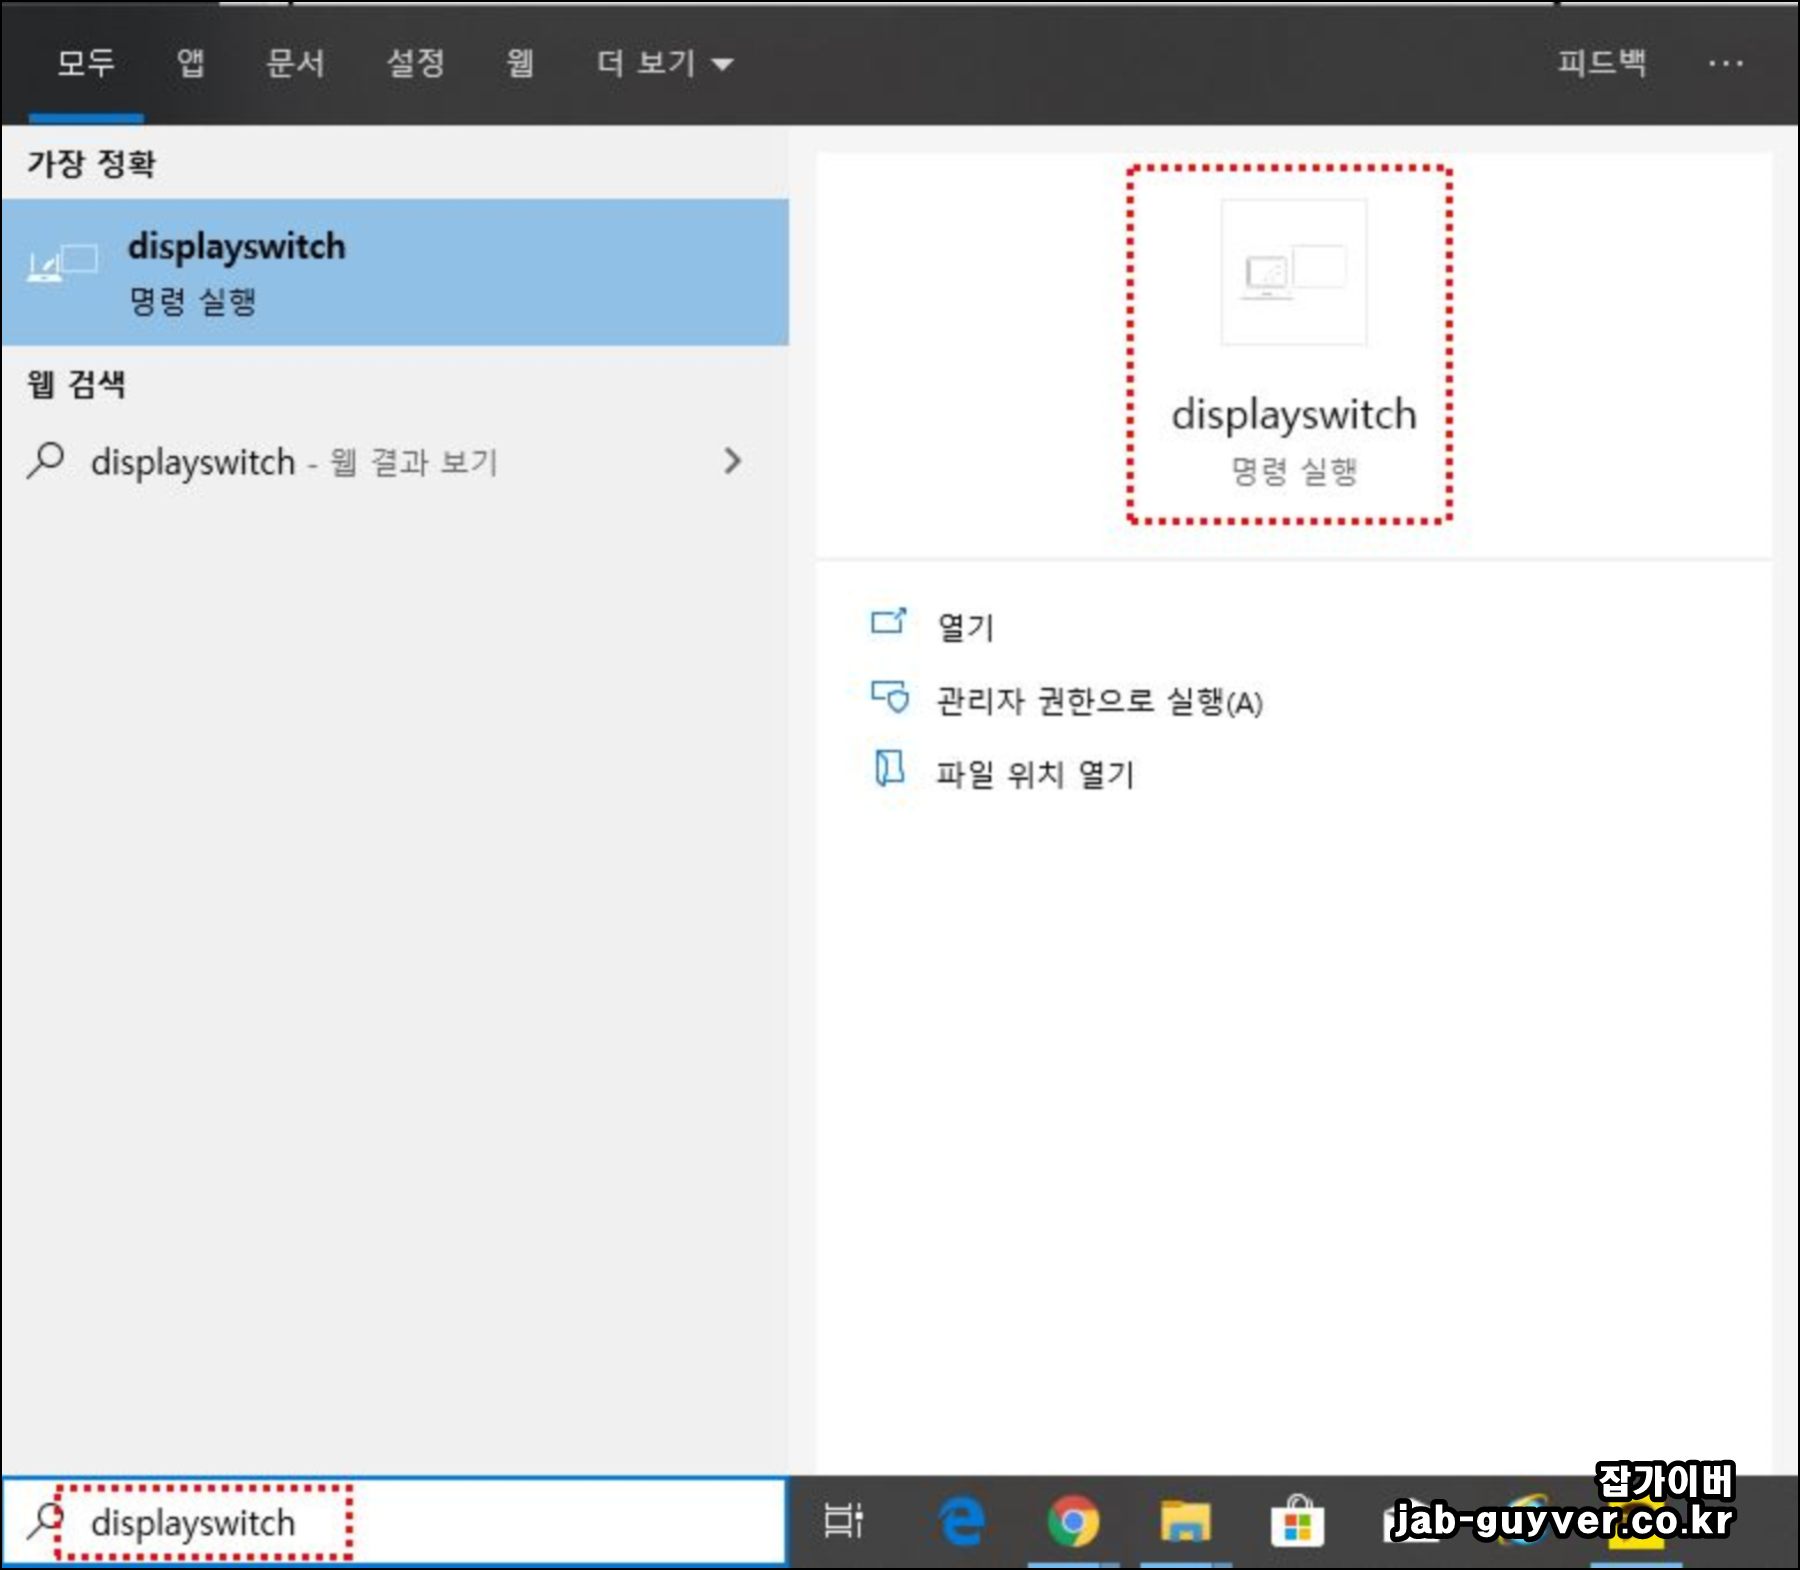Click the large displayswitch preview icon
The width and height of the screenshot is (1800, 1570).
(x=1294, y=272)
